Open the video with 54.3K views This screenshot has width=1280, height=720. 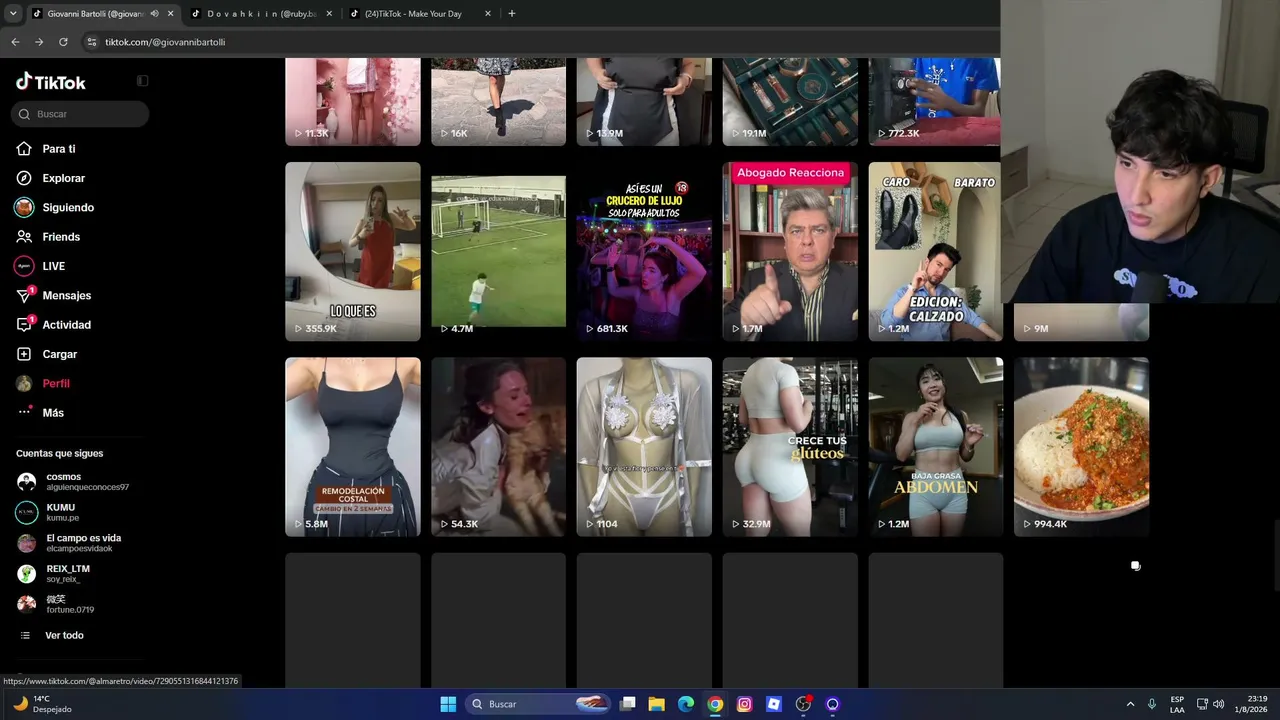pos(498,447)
